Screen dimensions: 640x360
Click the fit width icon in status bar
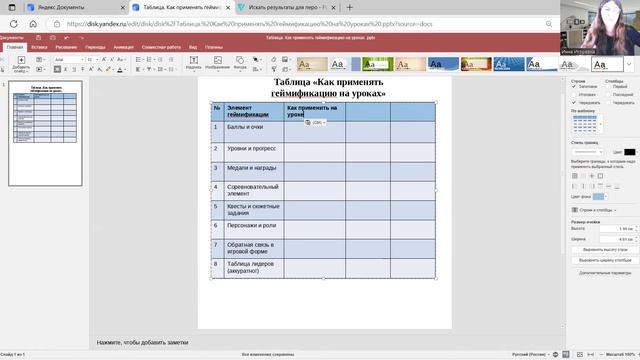(591, 354)
